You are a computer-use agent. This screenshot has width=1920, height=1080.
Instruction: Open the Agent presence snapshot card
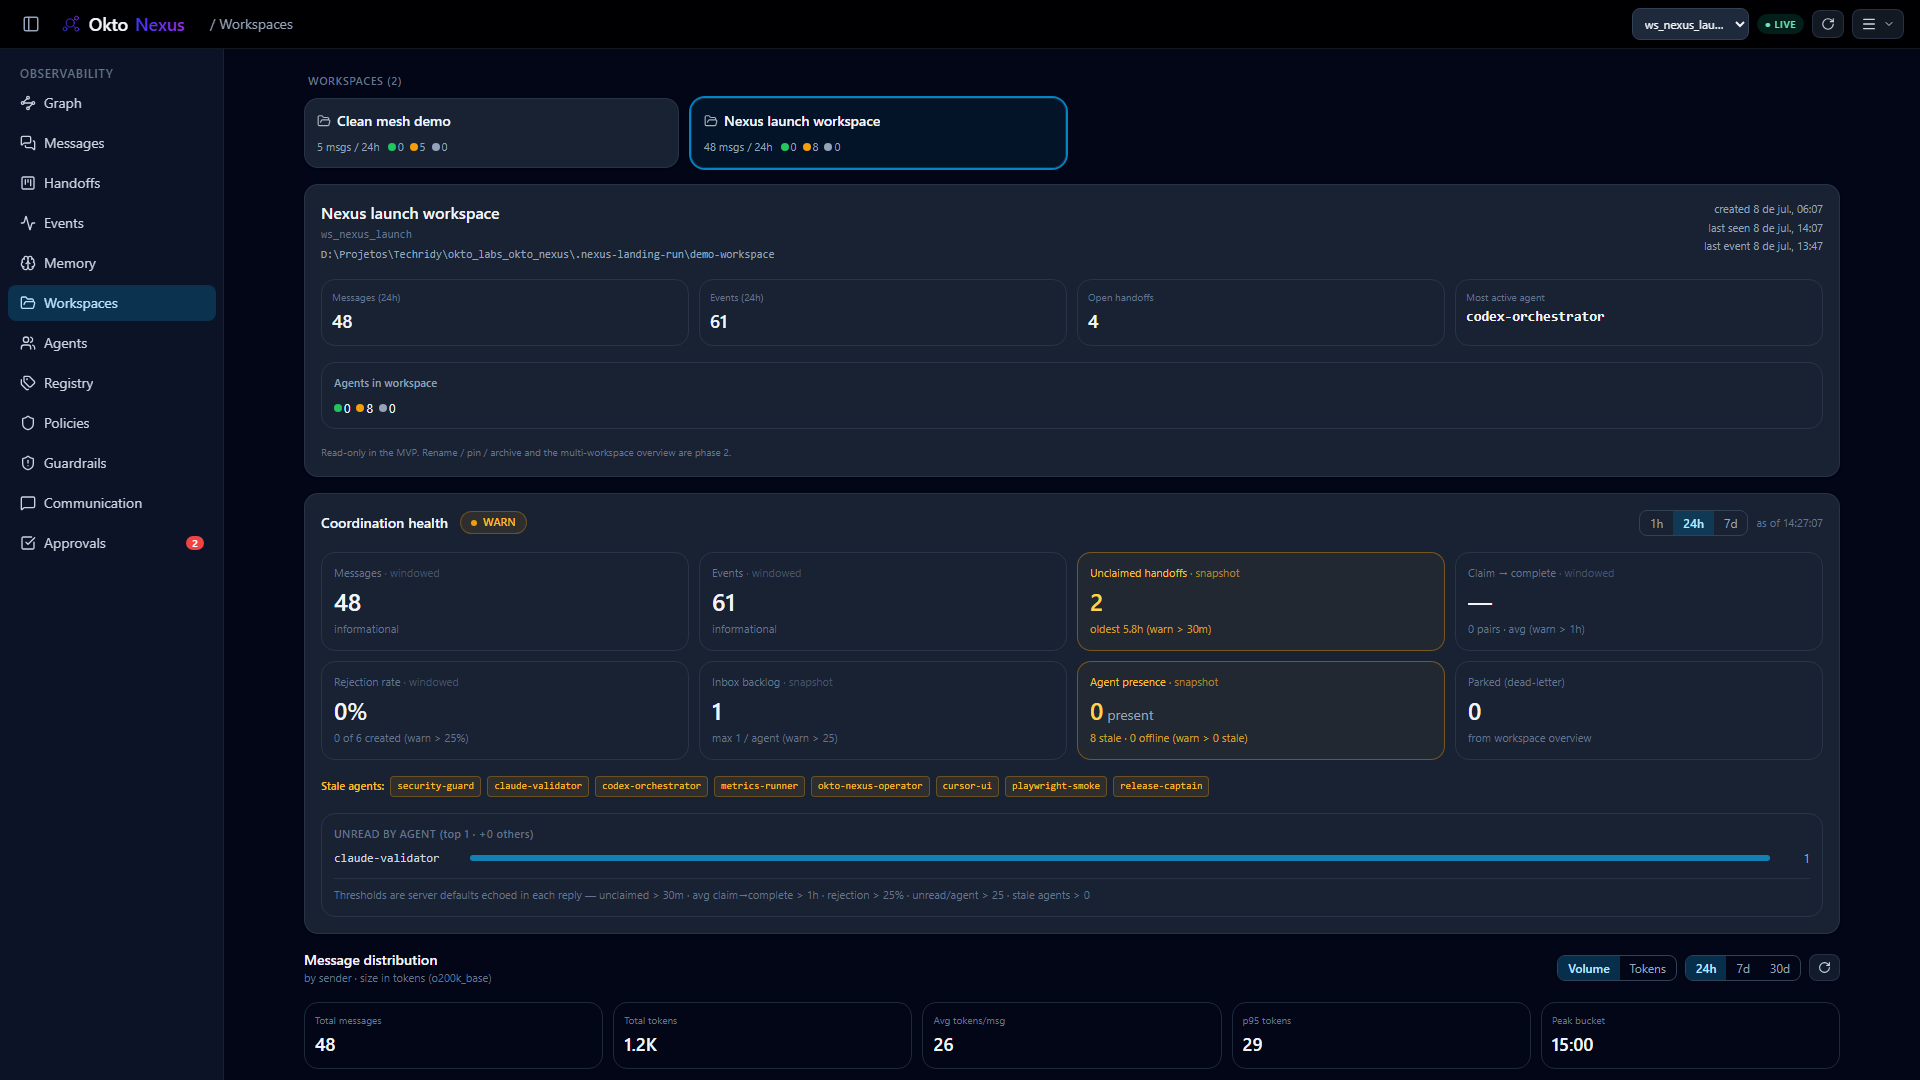1260,710
